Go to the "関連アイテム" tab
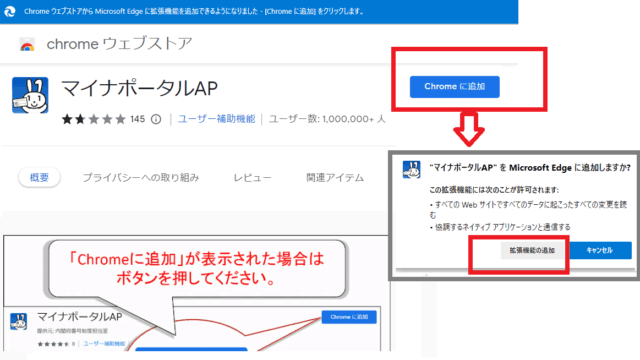This screenshot has height=360, width=640. 335,178
